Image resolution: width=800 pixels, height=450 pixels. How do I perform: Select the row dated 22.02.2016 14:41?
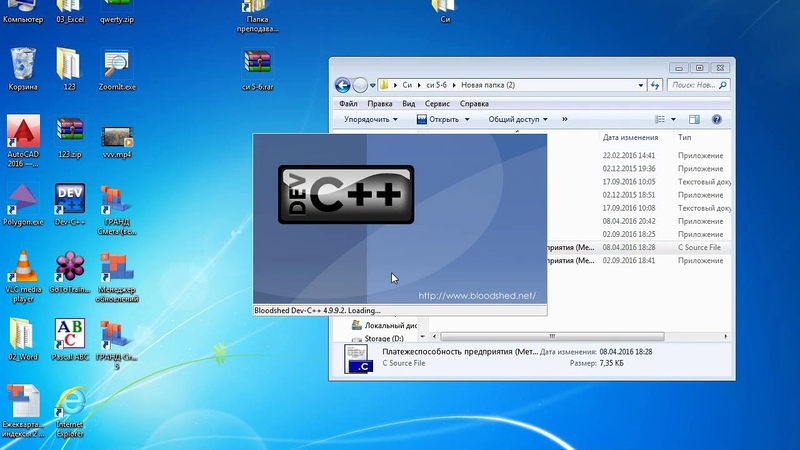[639, 155]
